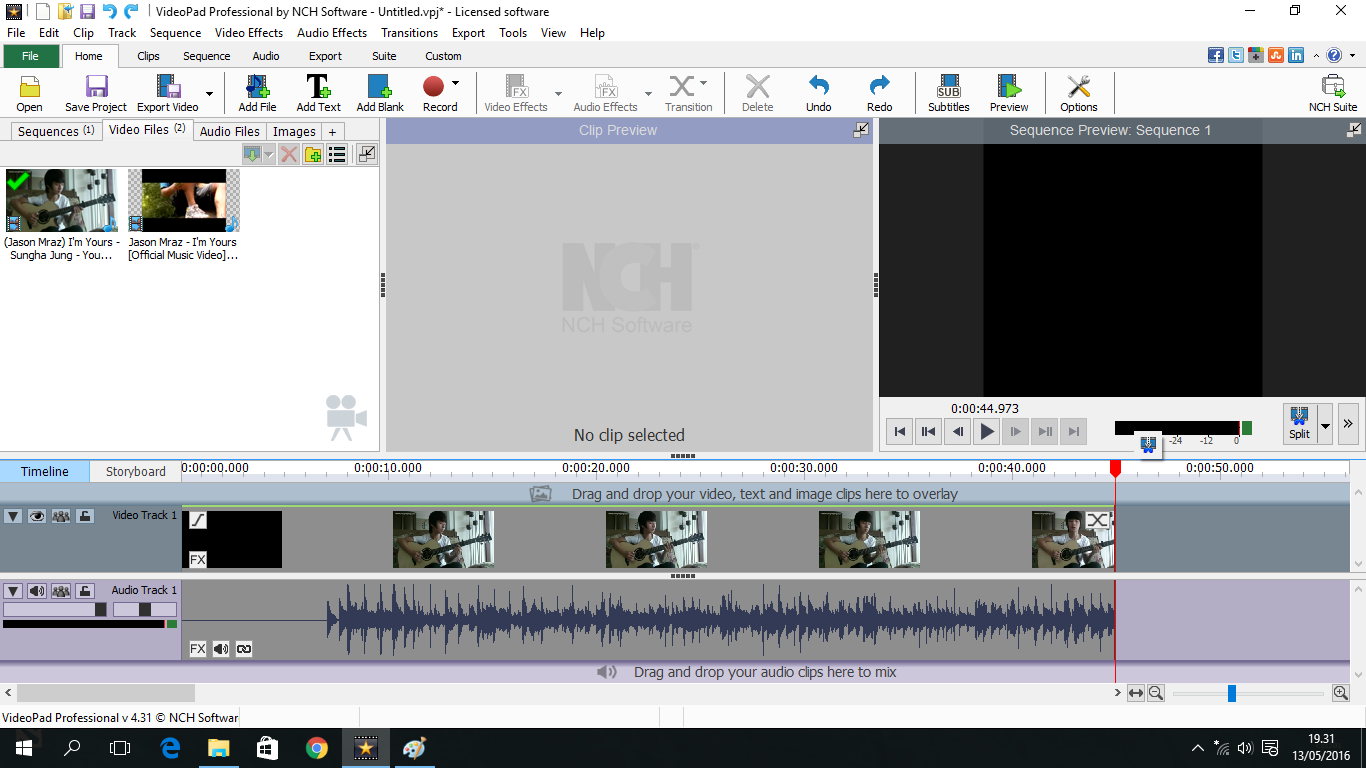Zoom the timeline to fit
1366x768 pixels.
click(1135, 693)
